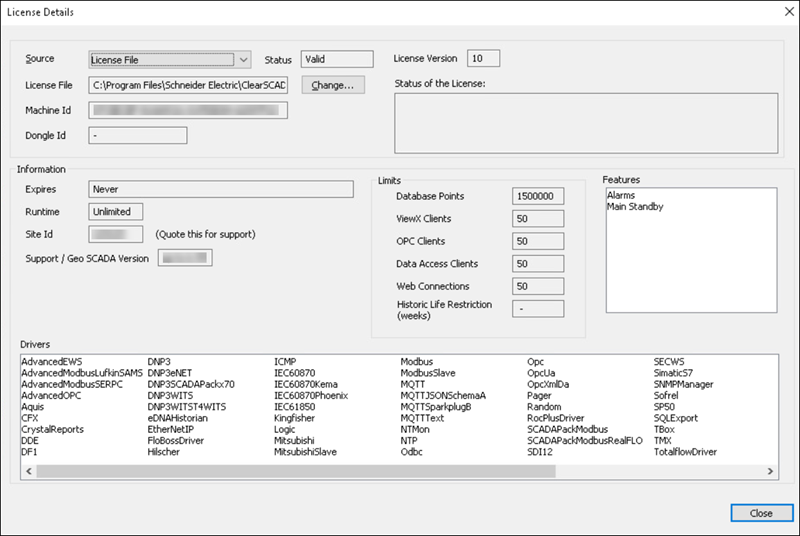Select Main Standby in Features list
Screen dimensions: 800x536
click(635, 207)
